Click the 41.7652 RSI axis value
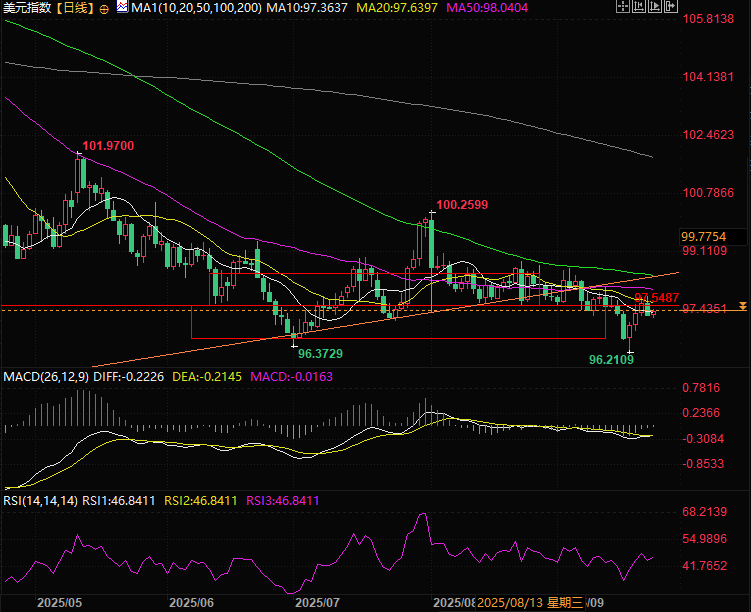 tap(705, 566)
